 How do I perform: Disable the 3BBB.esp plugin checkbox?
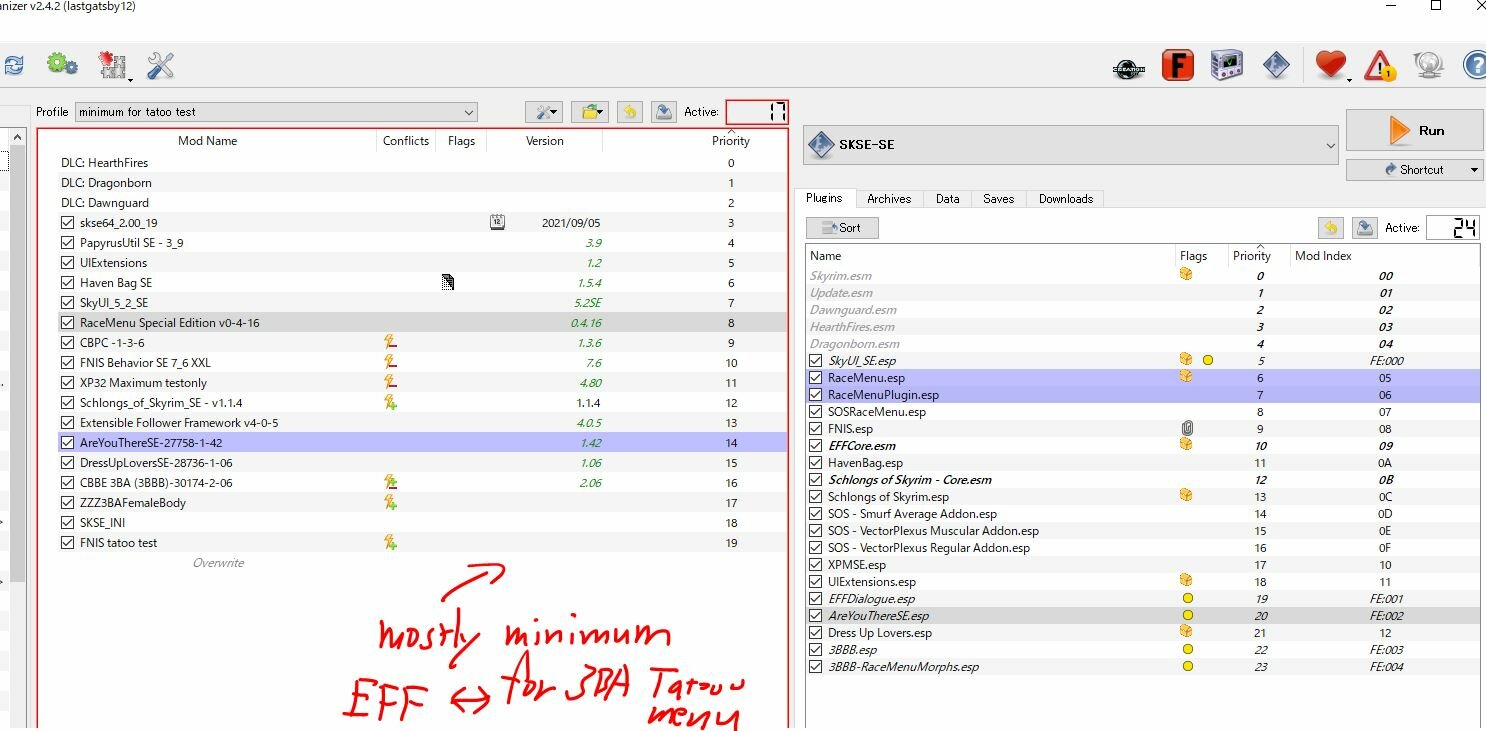click(x=816, y=650)
